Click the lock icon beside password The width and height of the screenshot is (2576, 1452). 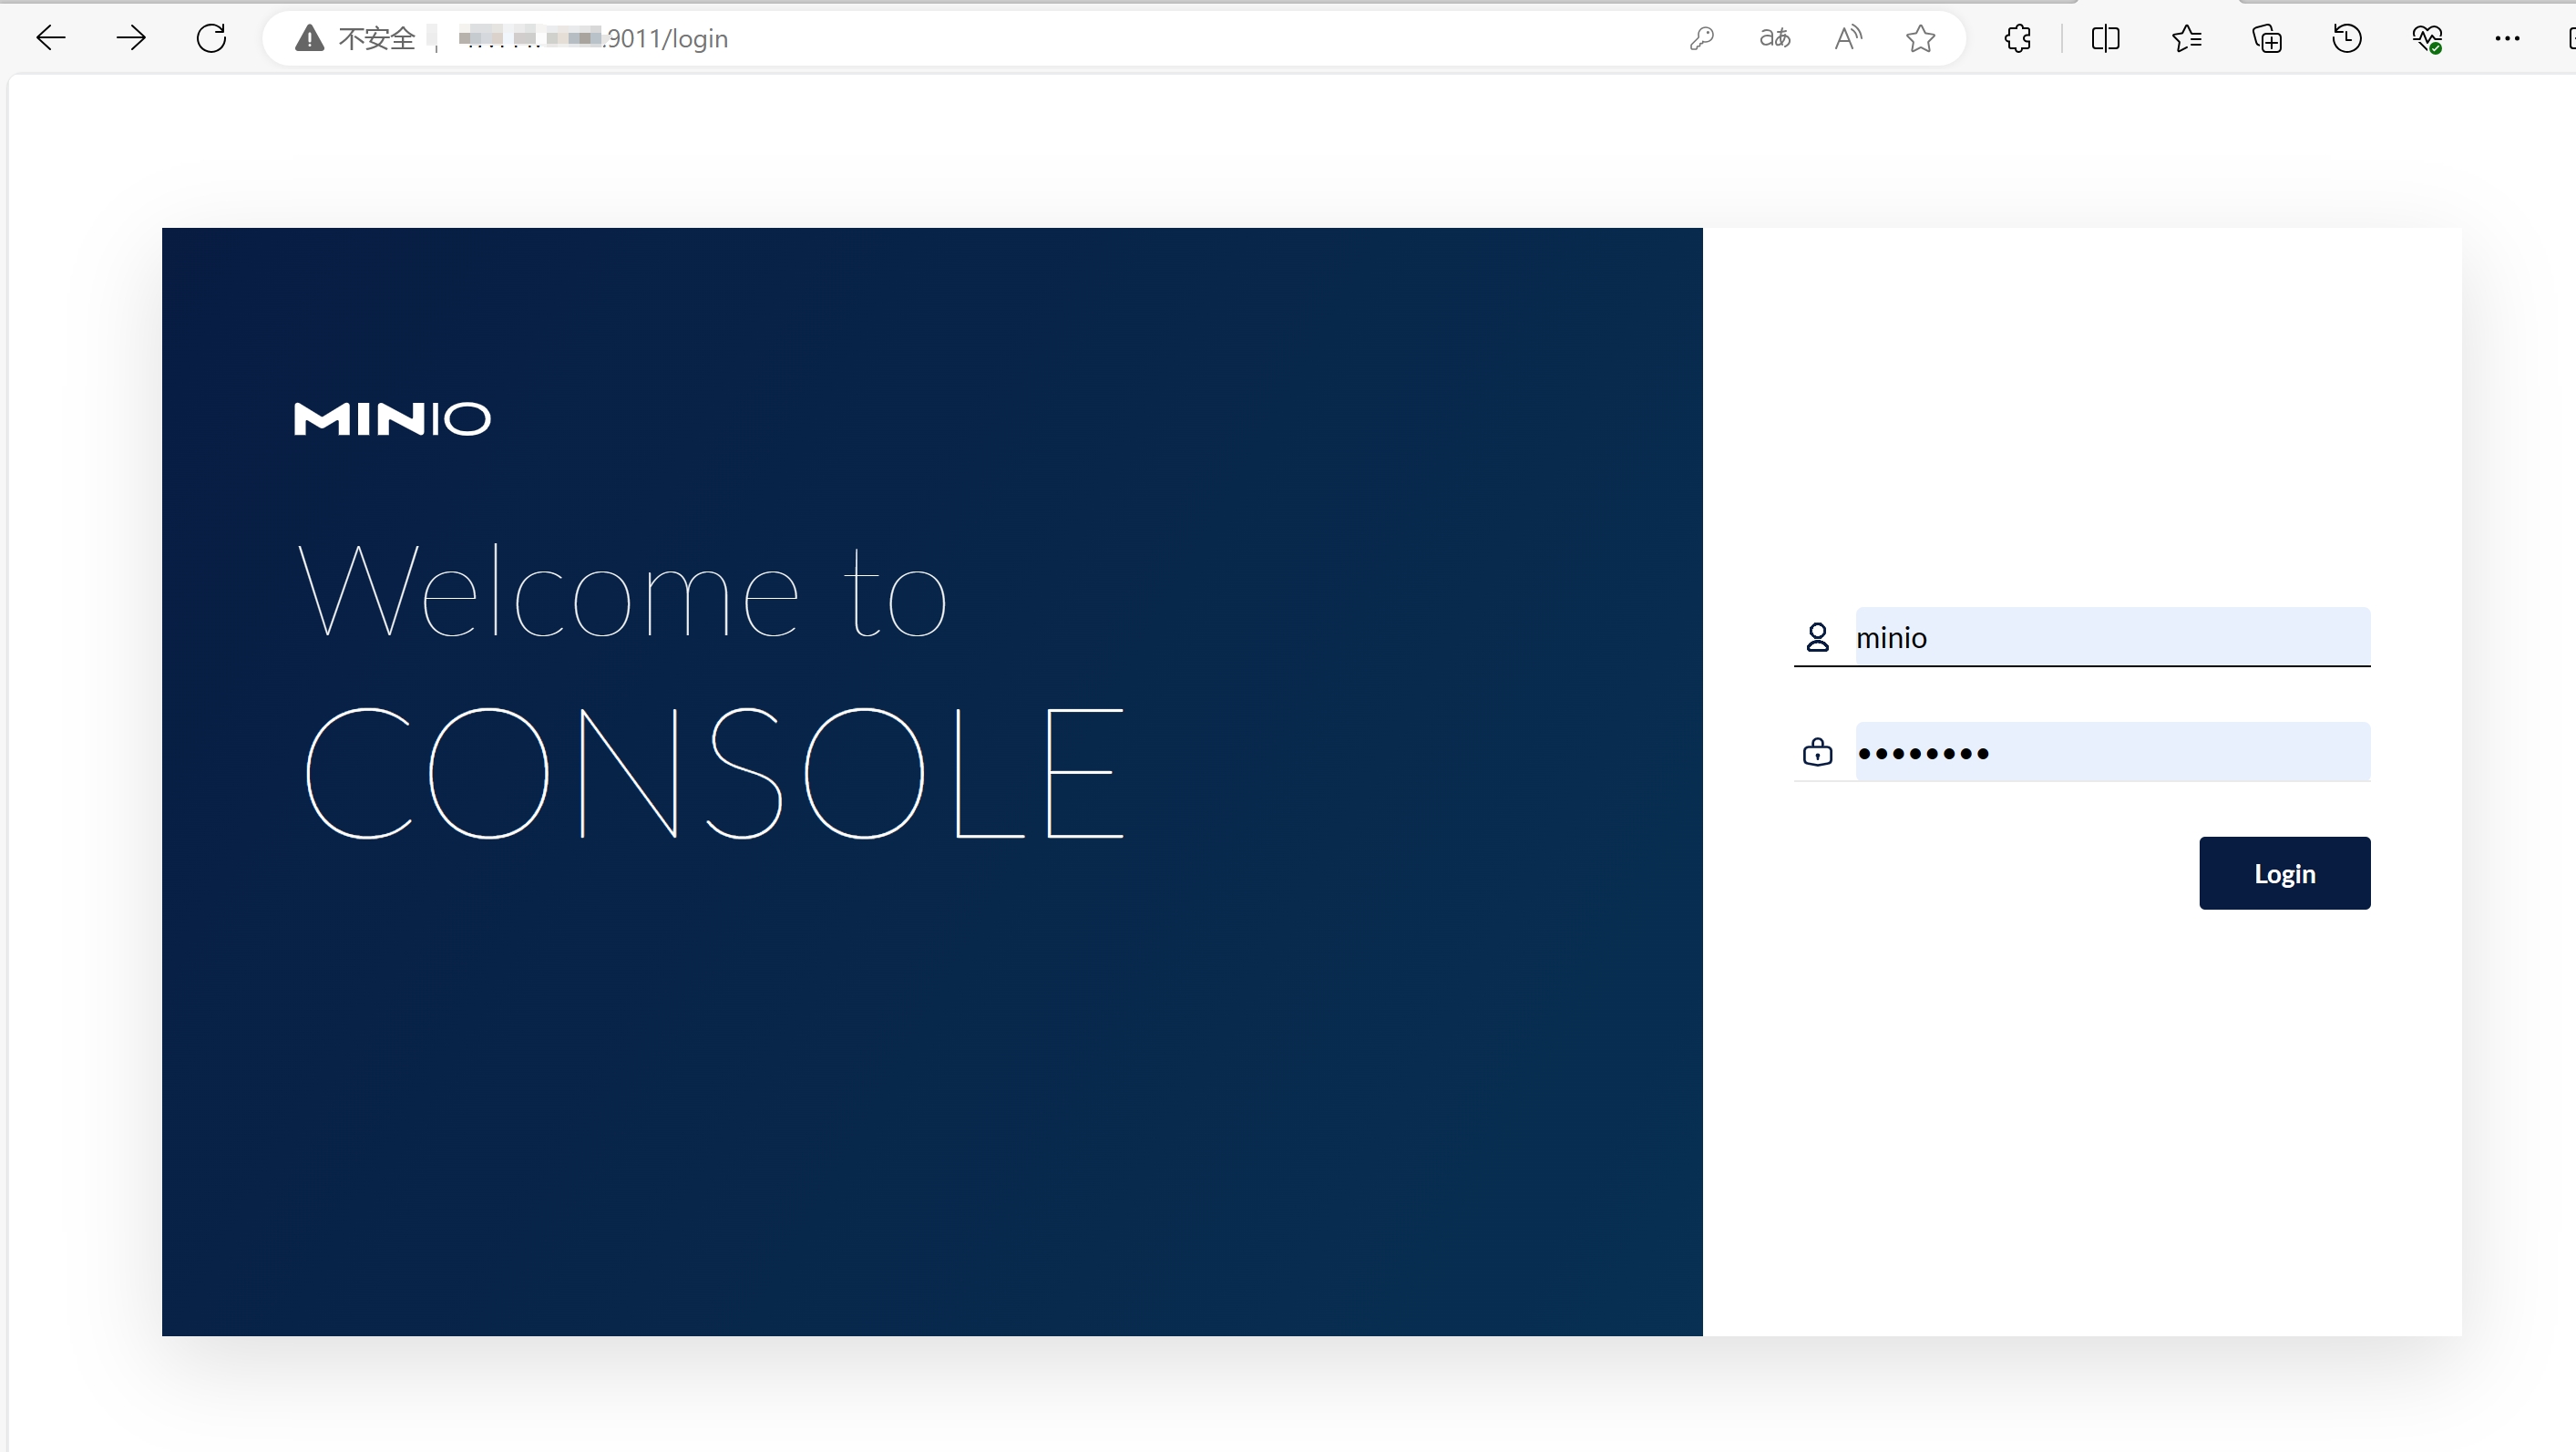coord(1817,751)
